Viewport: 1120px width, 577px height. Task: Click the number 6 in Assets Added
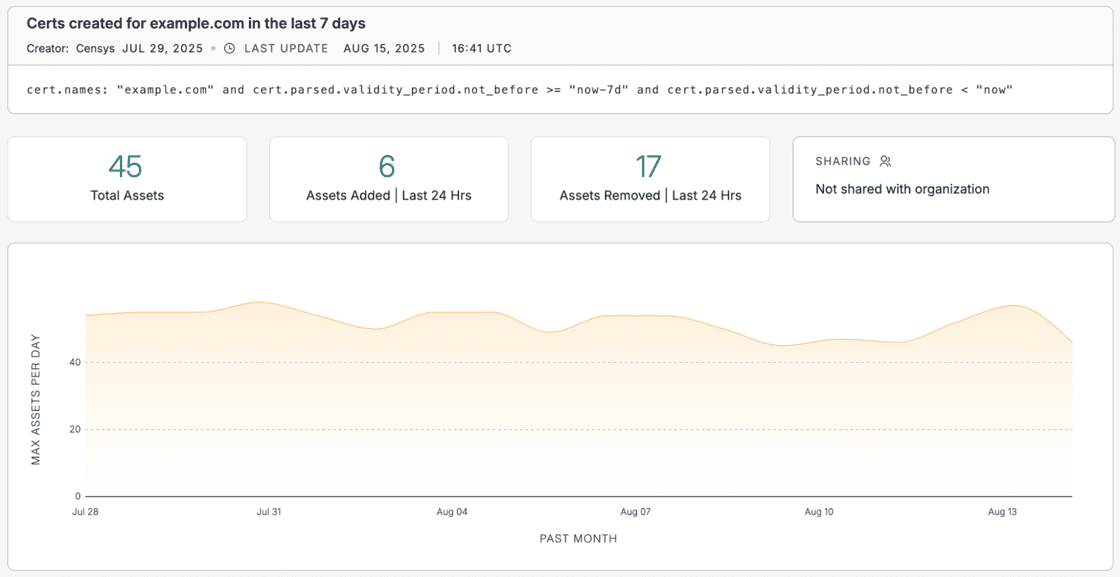[387, 166]
